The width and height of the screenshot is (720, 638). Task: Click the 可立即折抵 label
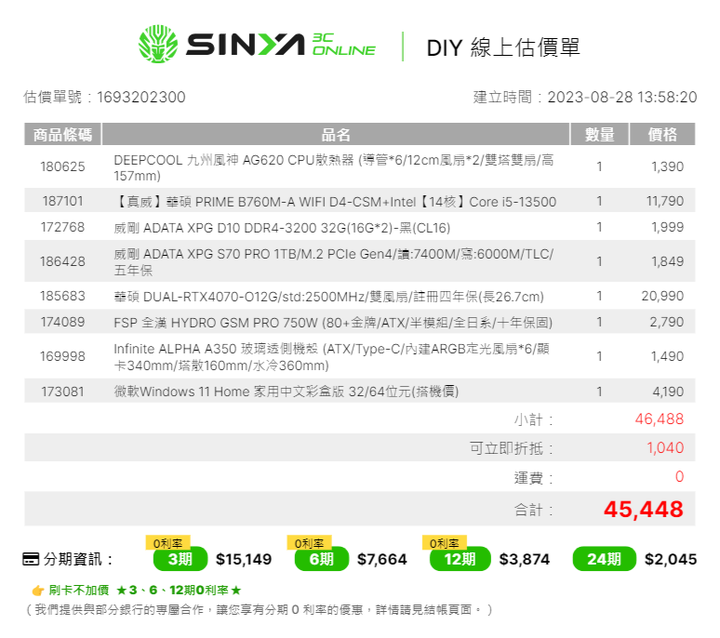click(512, 448)
